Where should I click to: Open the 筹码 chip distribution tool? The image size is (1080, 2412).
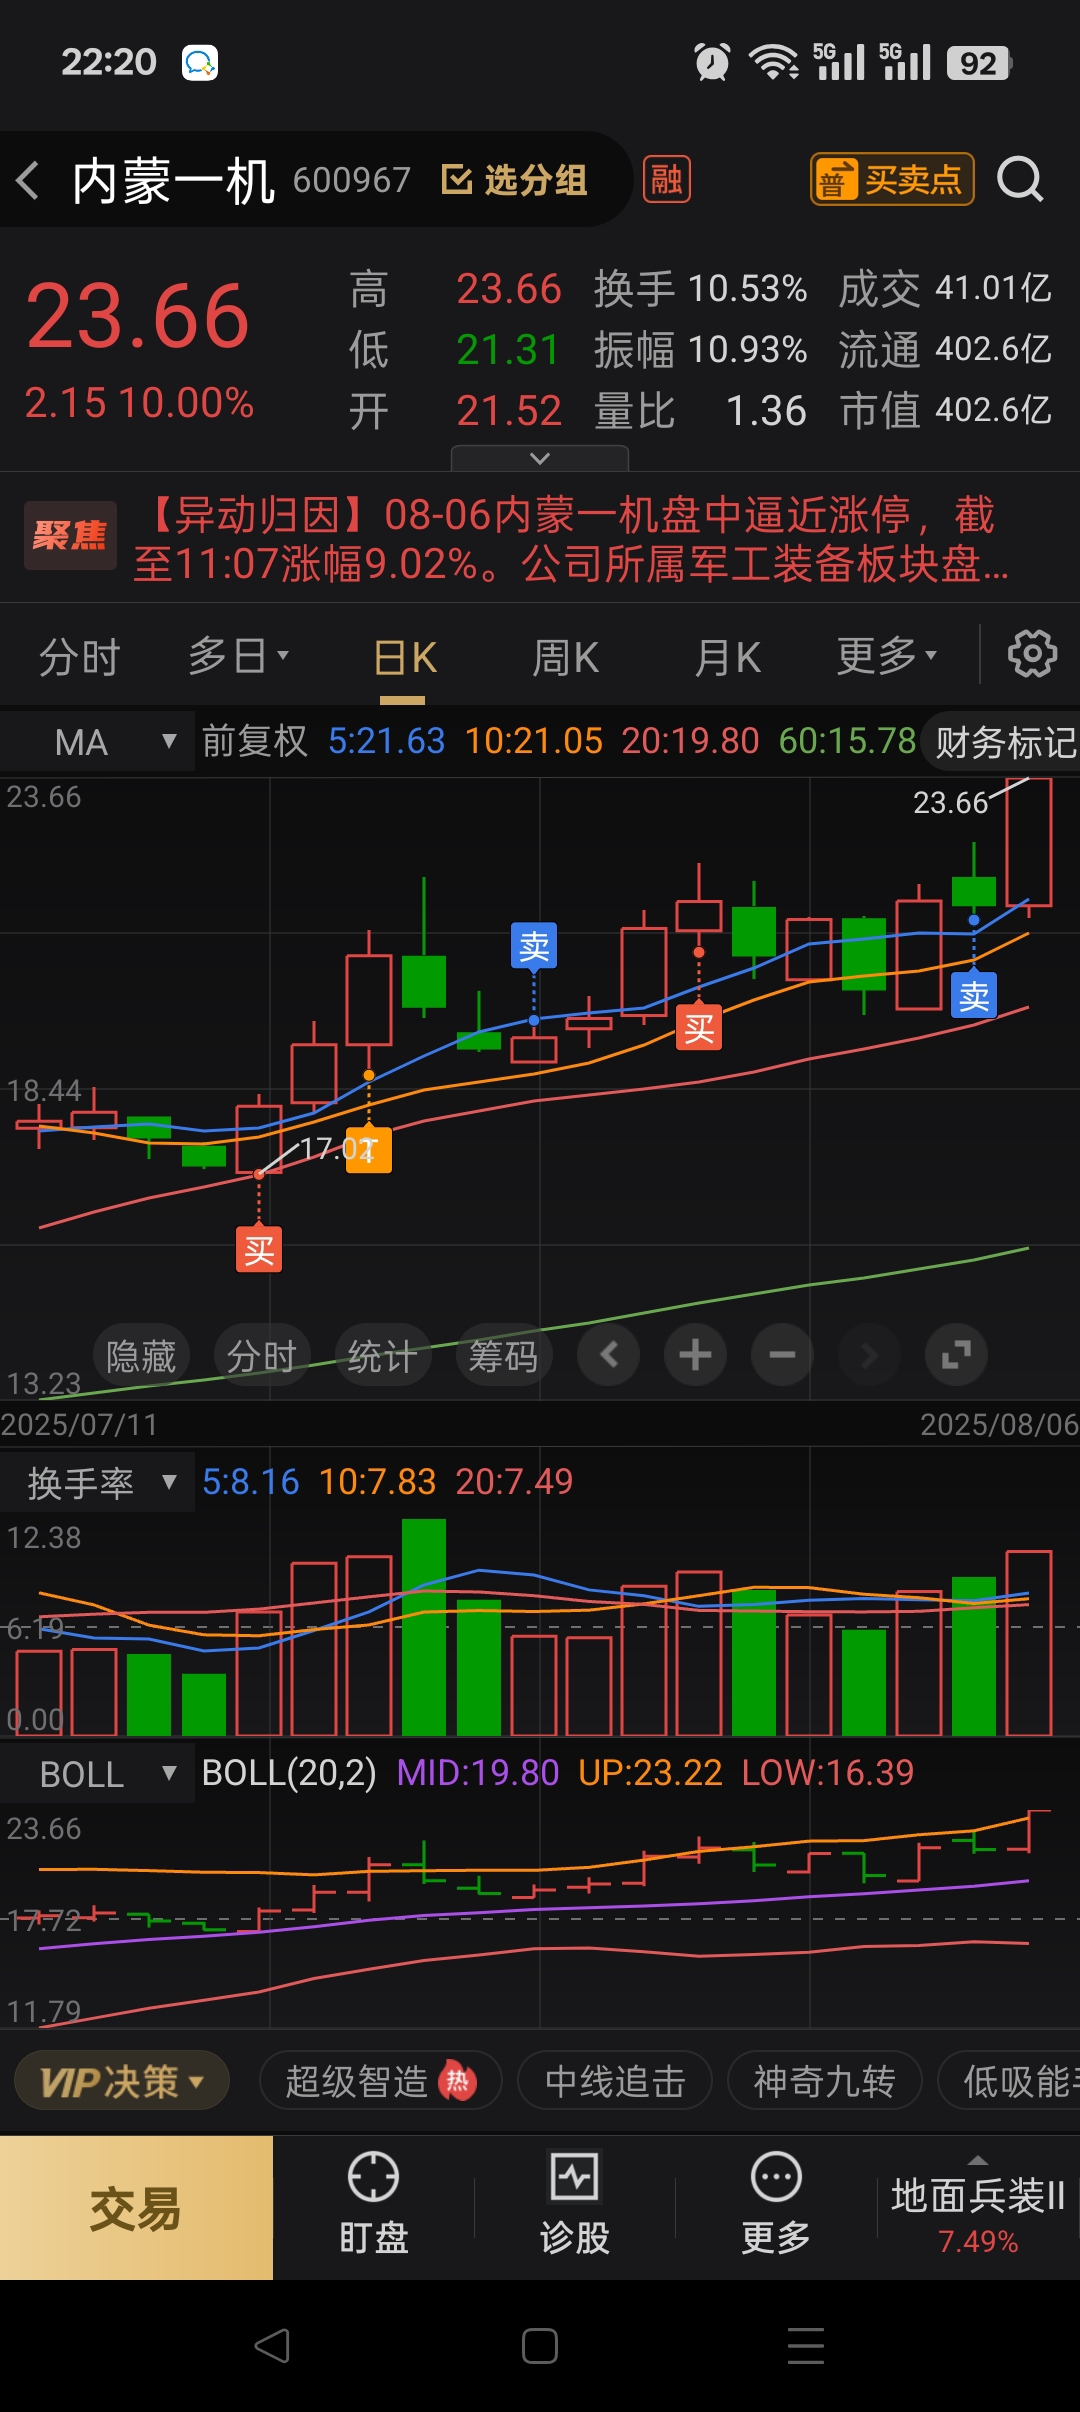[x=504, y=1356]
